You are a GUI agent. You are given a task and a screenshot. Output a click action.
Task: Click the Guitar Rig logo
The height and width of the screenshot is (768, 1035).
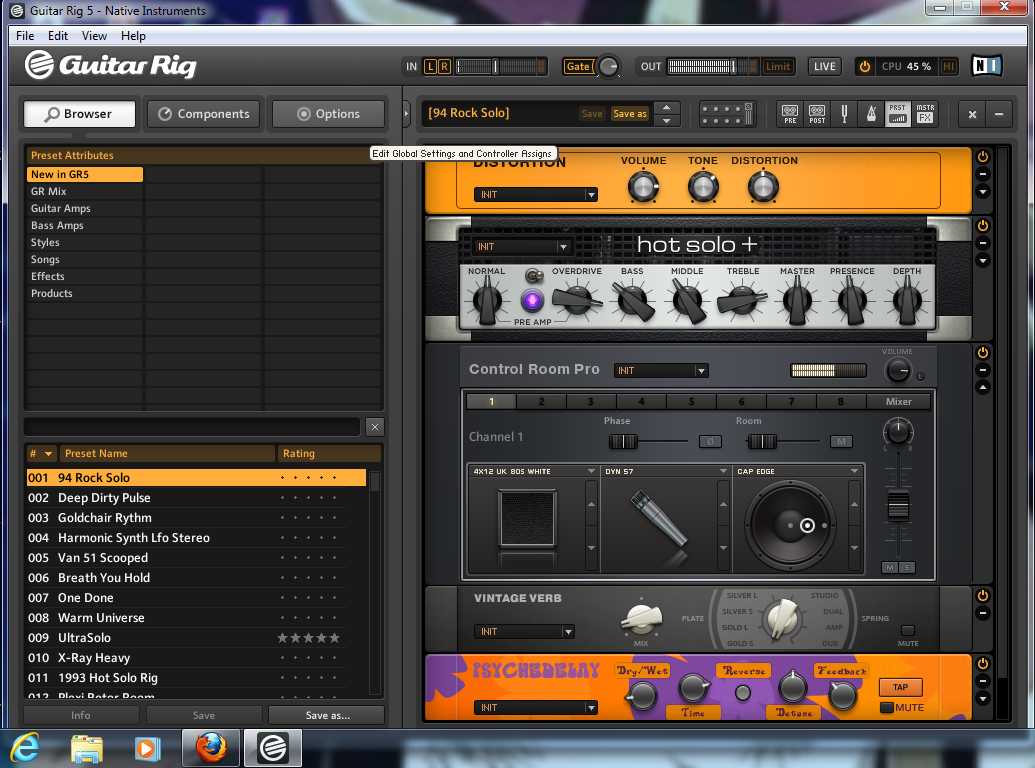[111, 65]
